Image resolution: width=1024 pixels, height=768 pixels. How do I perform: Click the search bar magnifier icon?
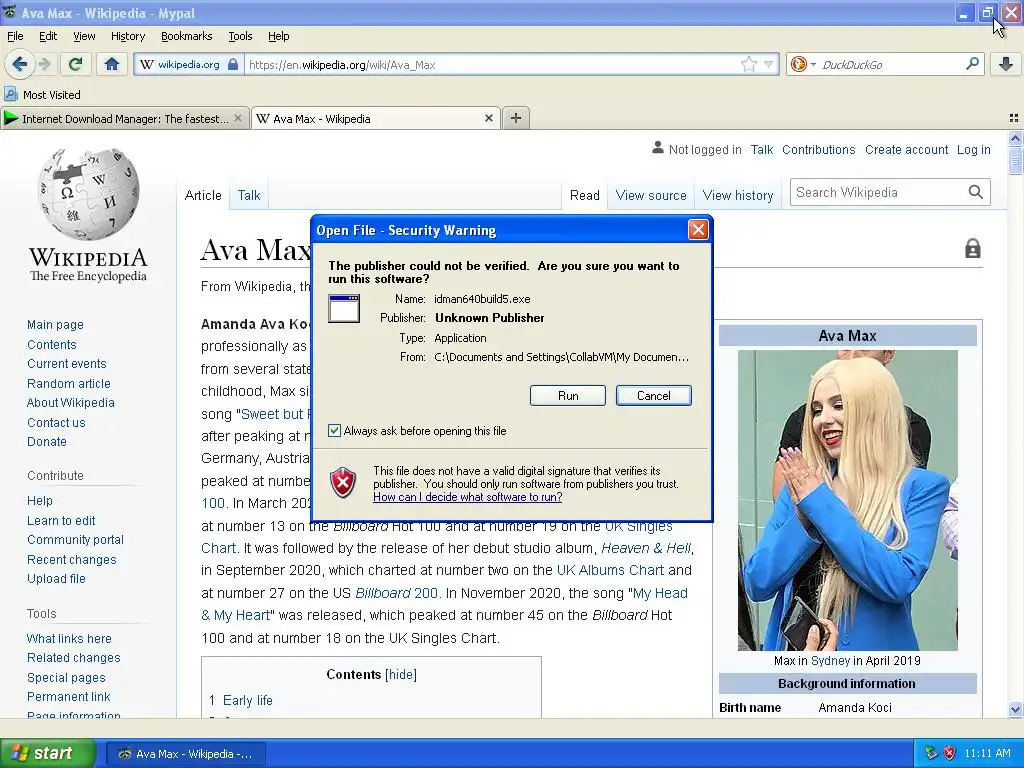click(x=972, y=64)
